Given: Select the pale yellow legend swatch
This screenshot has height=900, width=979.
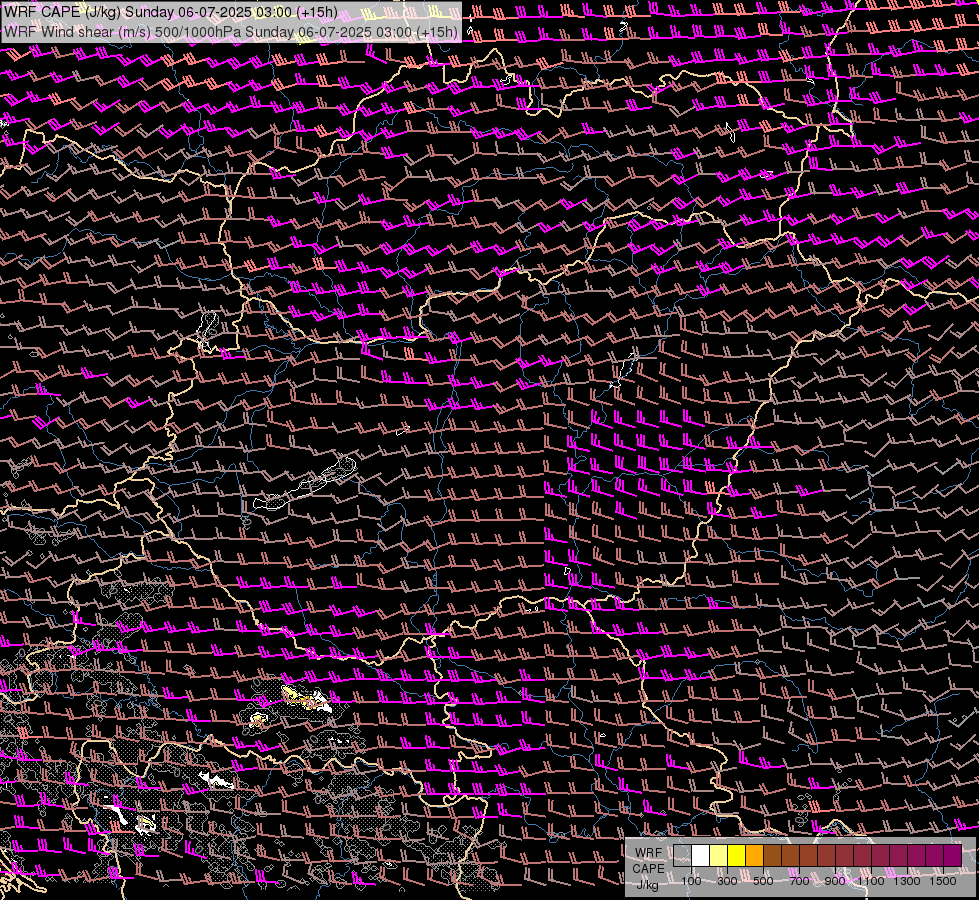Looking at the screenshot, I should [719, 856].
